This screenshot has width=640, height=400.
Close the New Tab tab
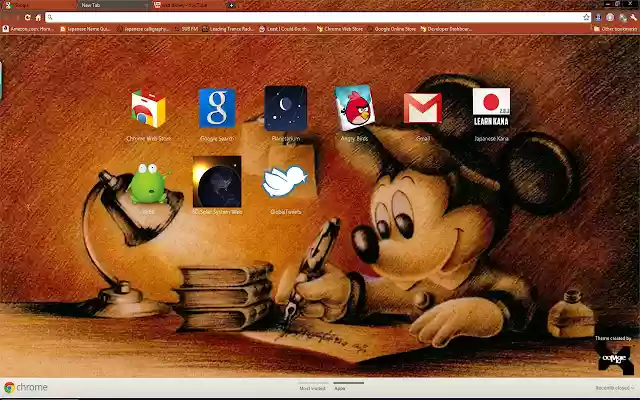pyautogui.click(x=146, y=5)
